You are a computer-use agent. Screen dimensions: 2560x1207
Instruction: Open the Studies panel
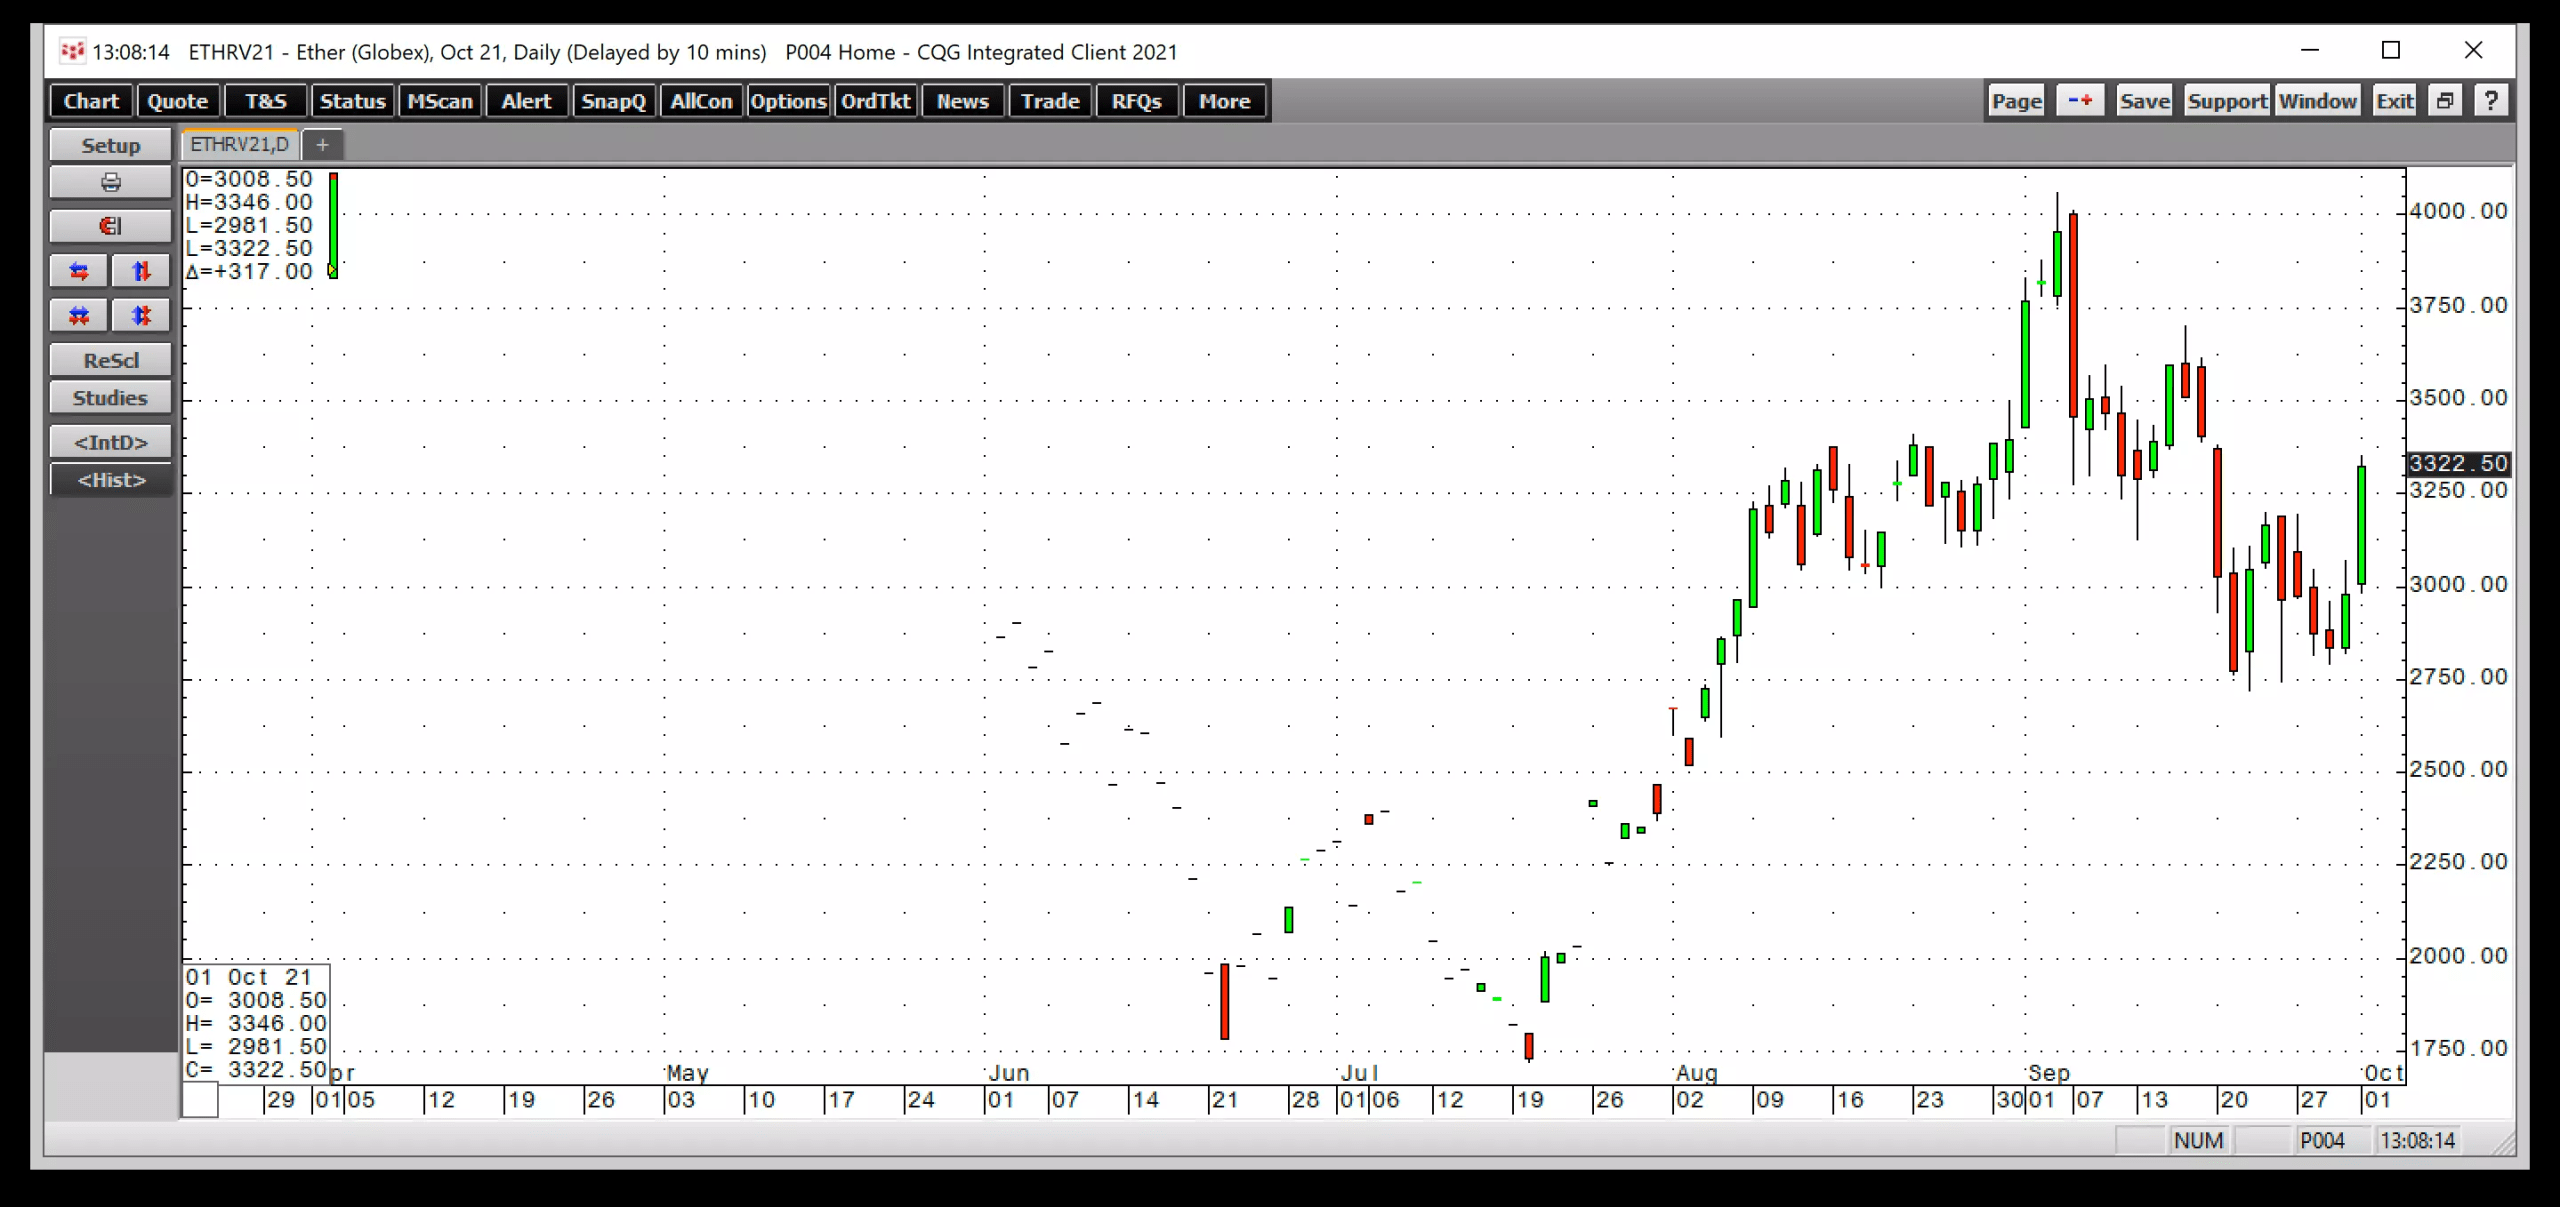[x=109, y=397]
